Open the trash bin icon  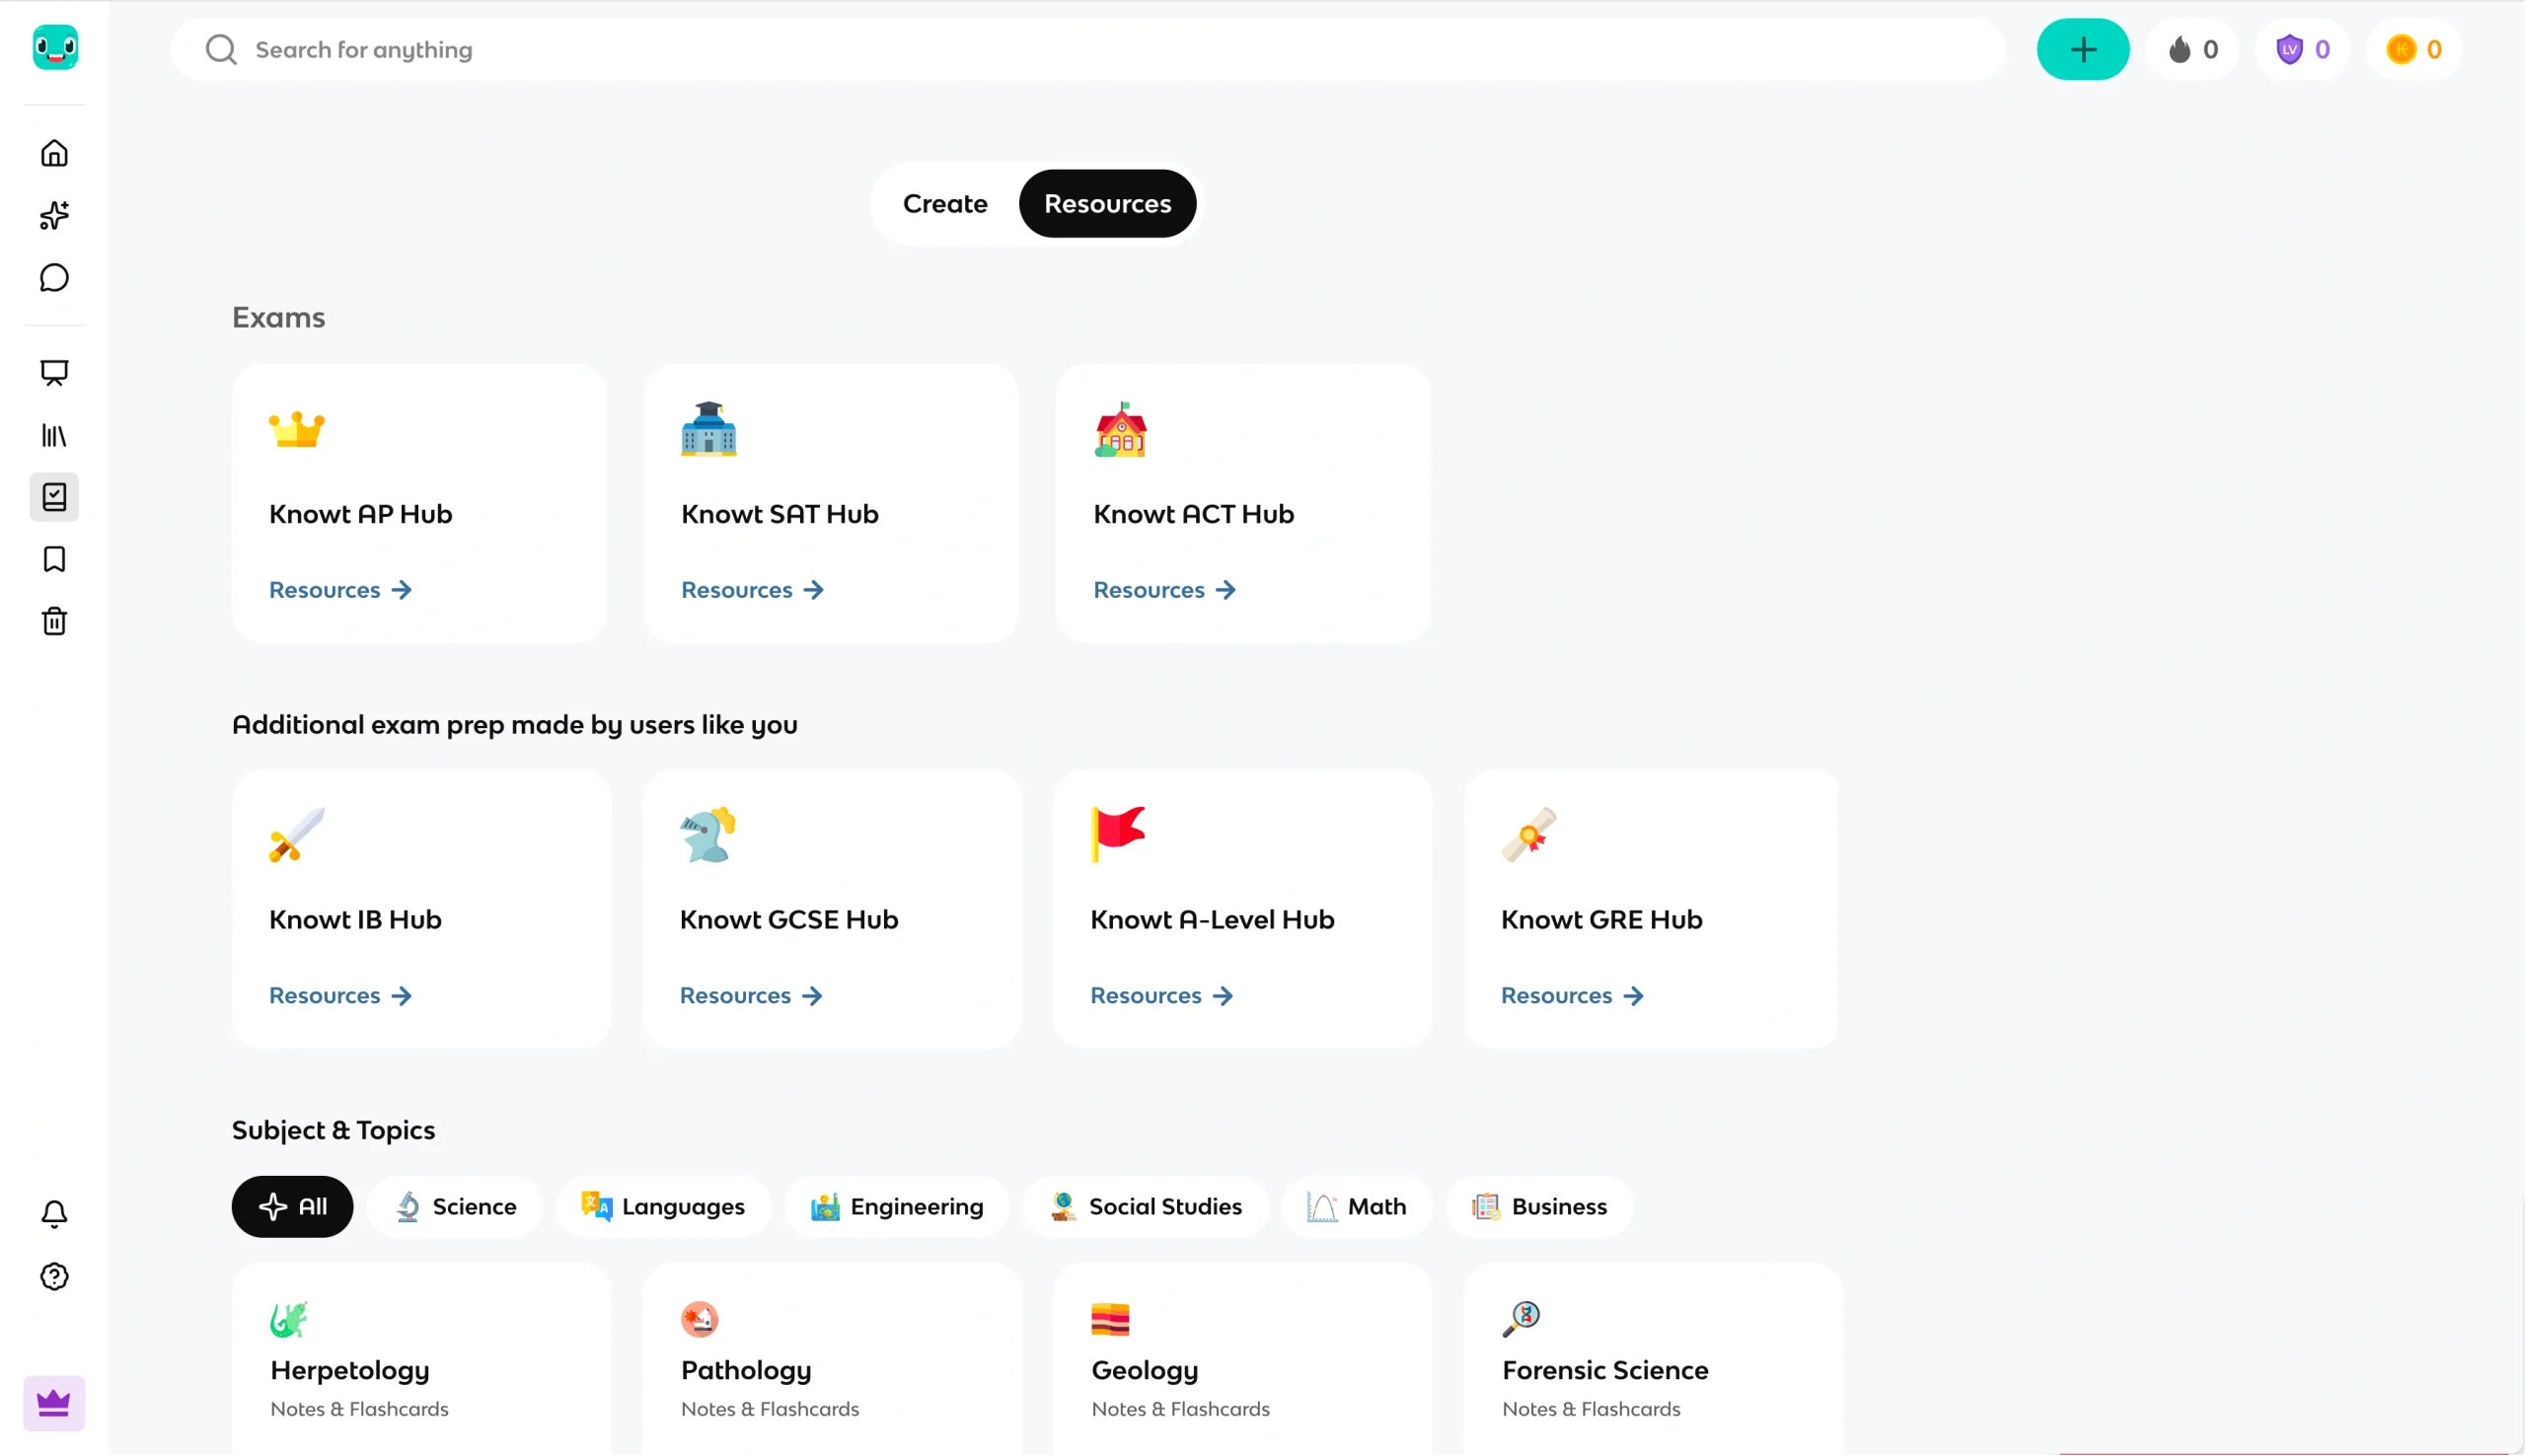(x=54, y=621)
